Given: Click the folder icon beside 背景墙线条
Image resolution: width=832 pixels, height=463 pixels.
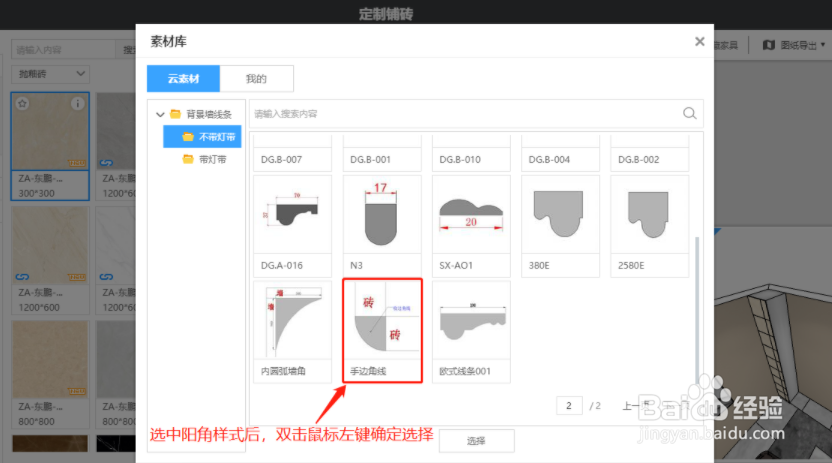Looking at the screenshot, I should [x=175, y=114].
